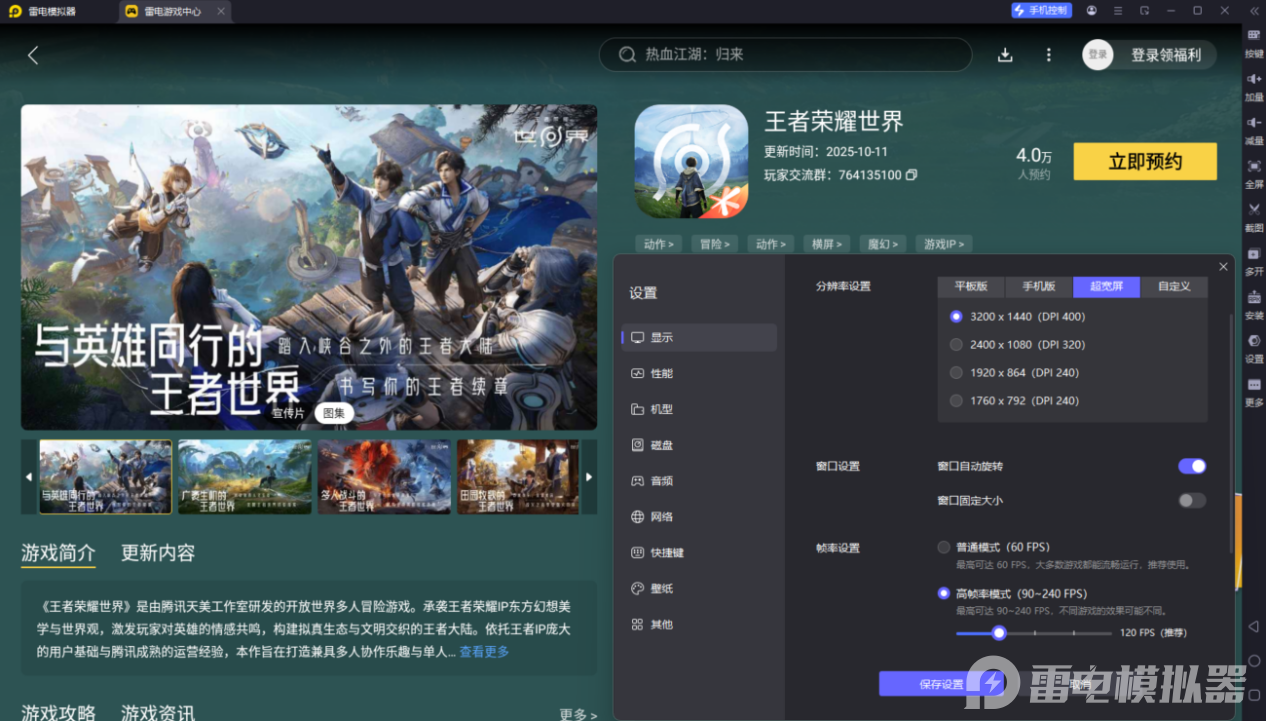This screenshot has height=721, width=1266.
Task: Turn on the 窗口固定大小 fixed-size switch
Action: pyautogui.click(x=1190, y=500)
